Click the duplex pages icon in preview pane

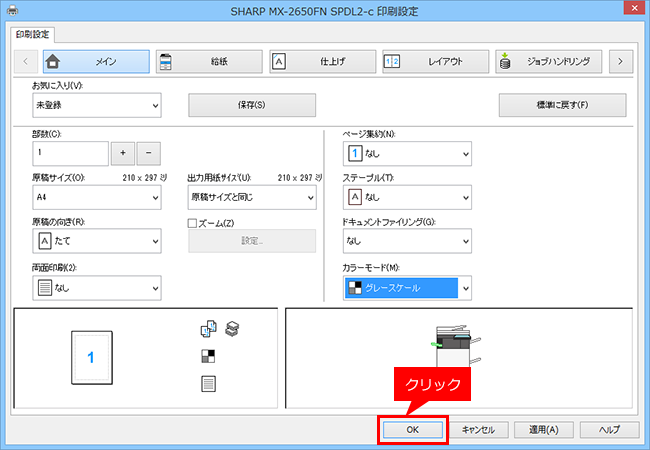click(209, 329)
